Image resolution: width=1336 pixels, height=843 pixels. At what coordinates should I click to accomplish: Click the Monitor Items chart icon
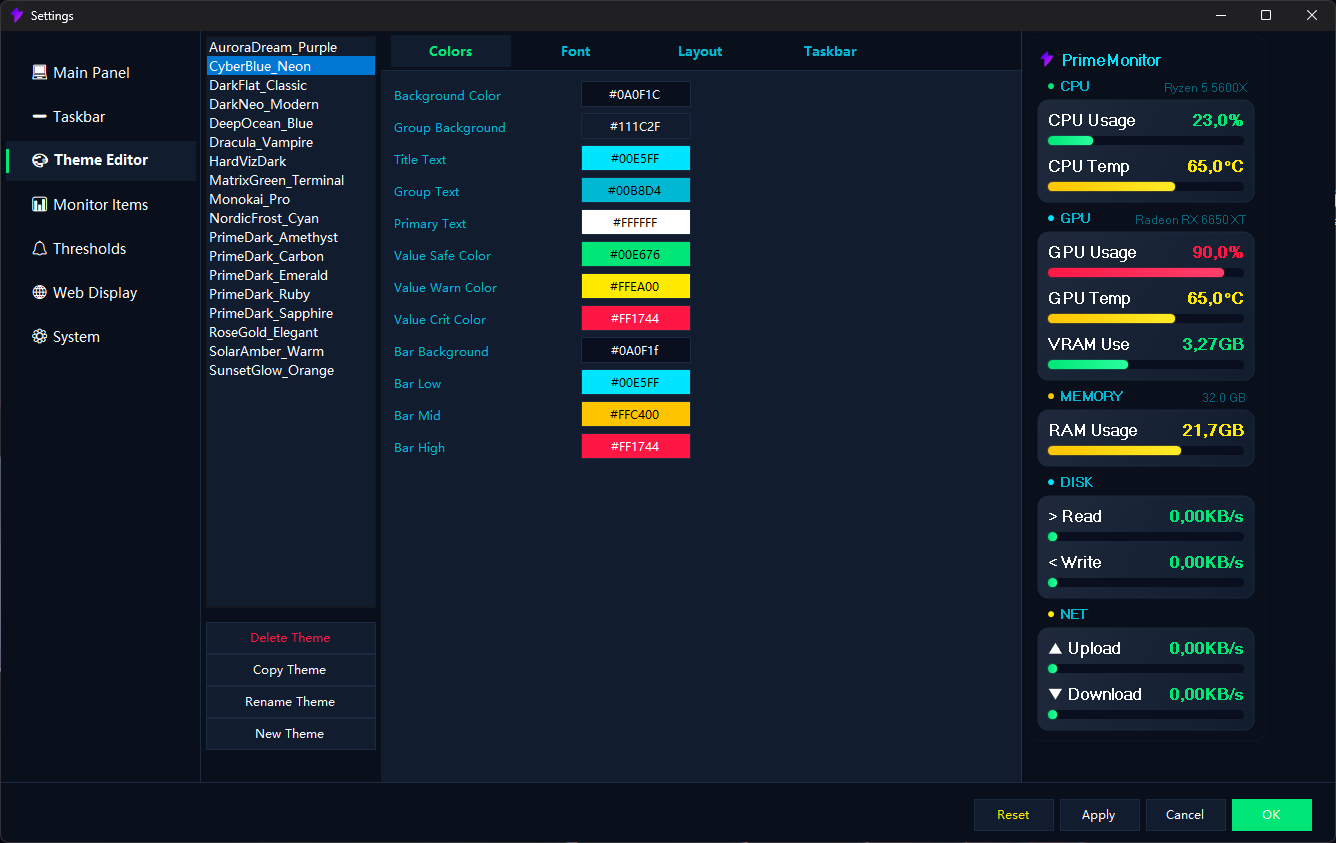click(40, 204)
